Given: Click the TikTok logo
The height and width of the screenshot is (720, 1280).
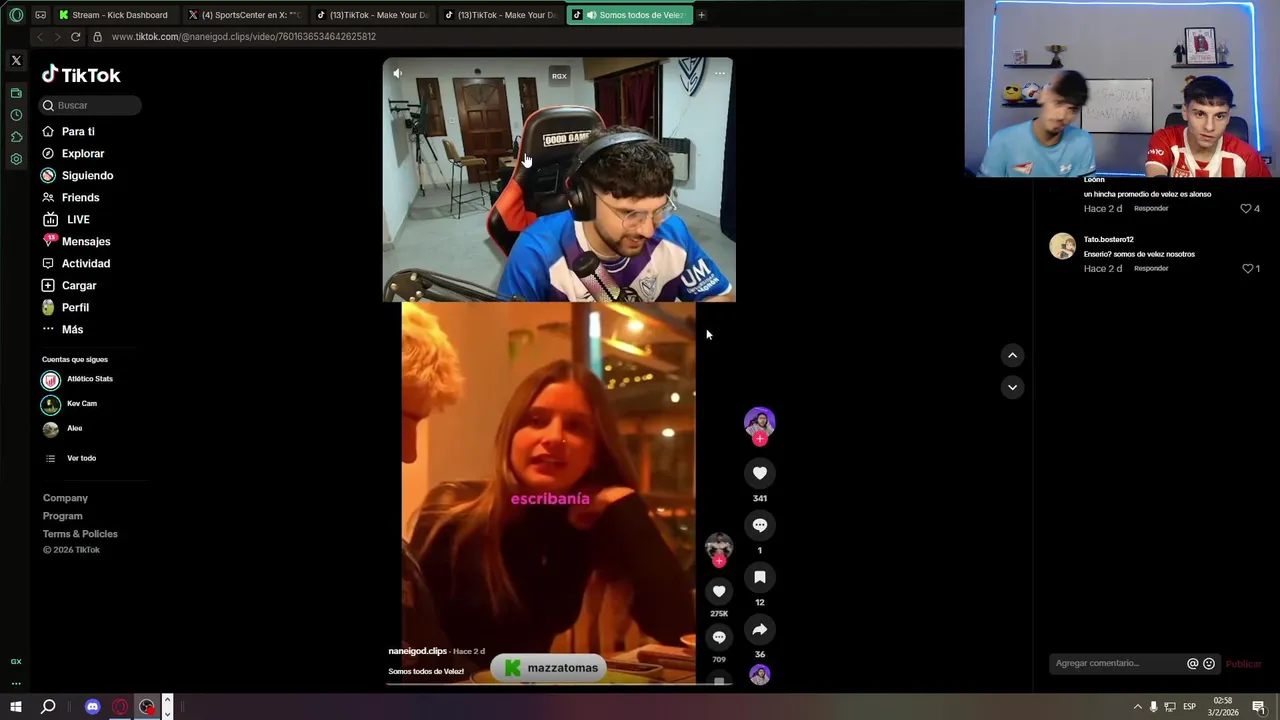Looking at the screenshot, I should coord(81,75).
